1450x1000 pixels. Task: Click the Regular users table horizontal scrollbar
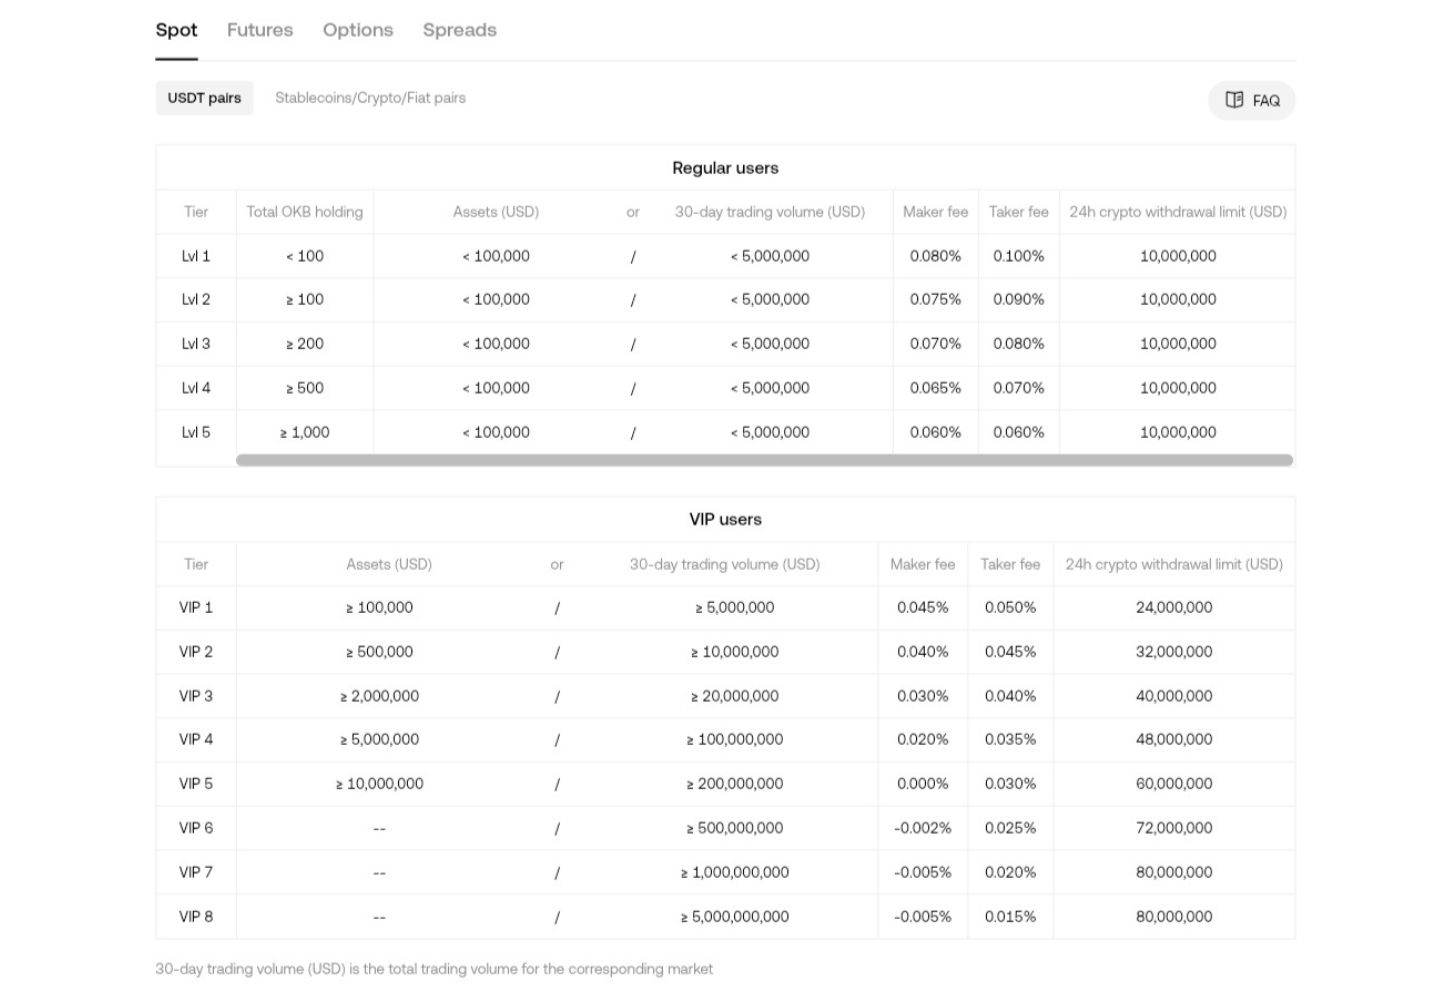(764, 460)
